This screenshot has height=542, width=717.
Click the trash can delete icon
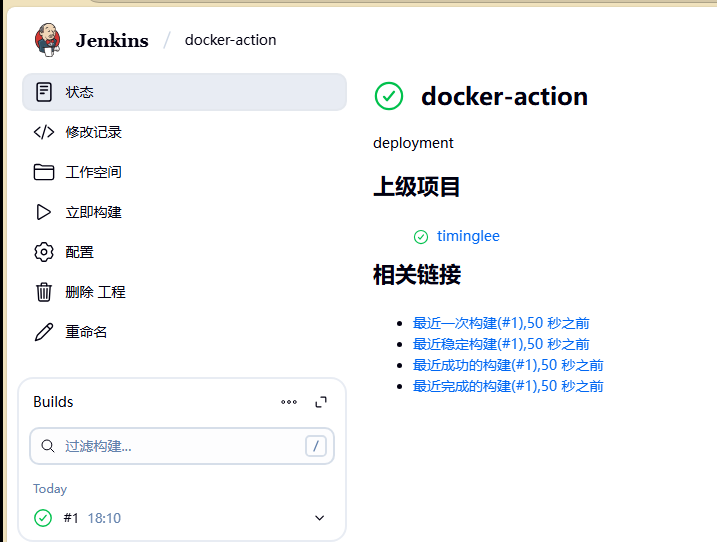coord(44,292)
